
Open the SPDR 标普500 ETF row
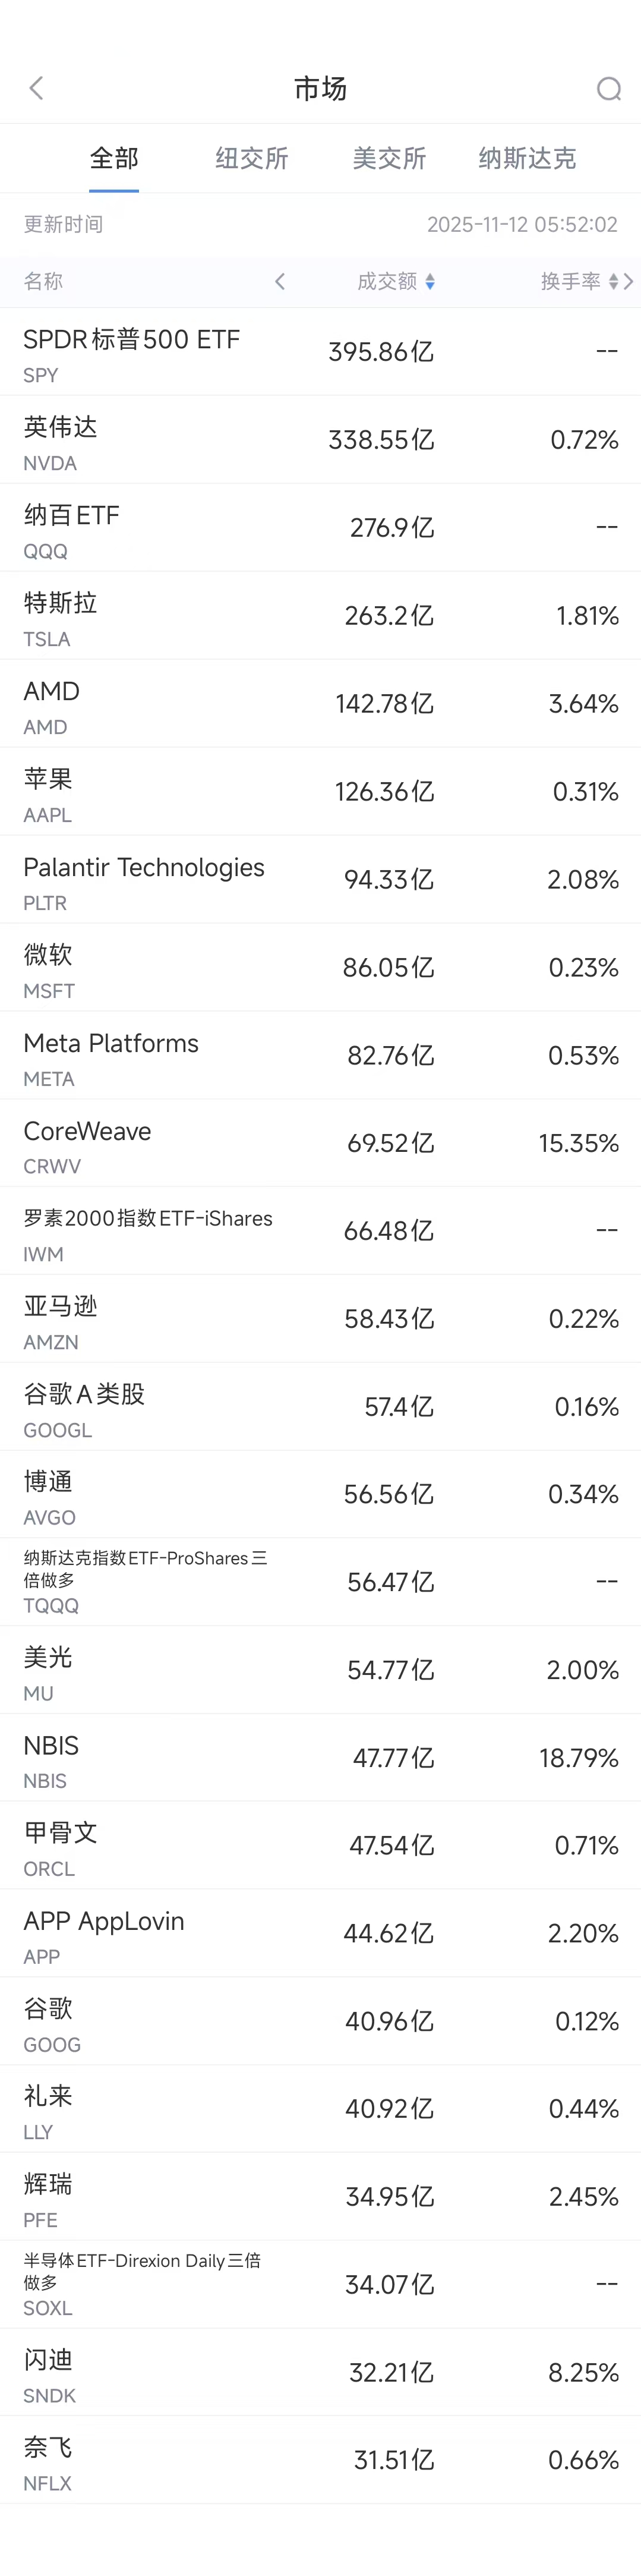coord(320,352)
